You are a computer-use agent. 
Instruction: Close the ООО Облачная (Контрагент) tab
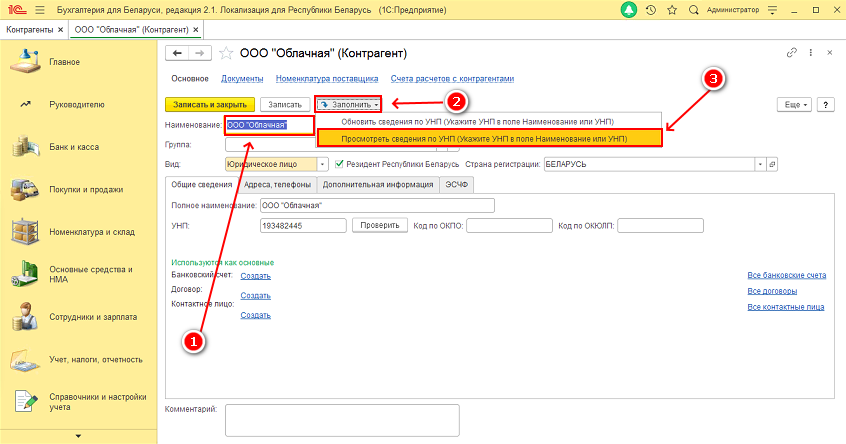[x=195, y=30]
